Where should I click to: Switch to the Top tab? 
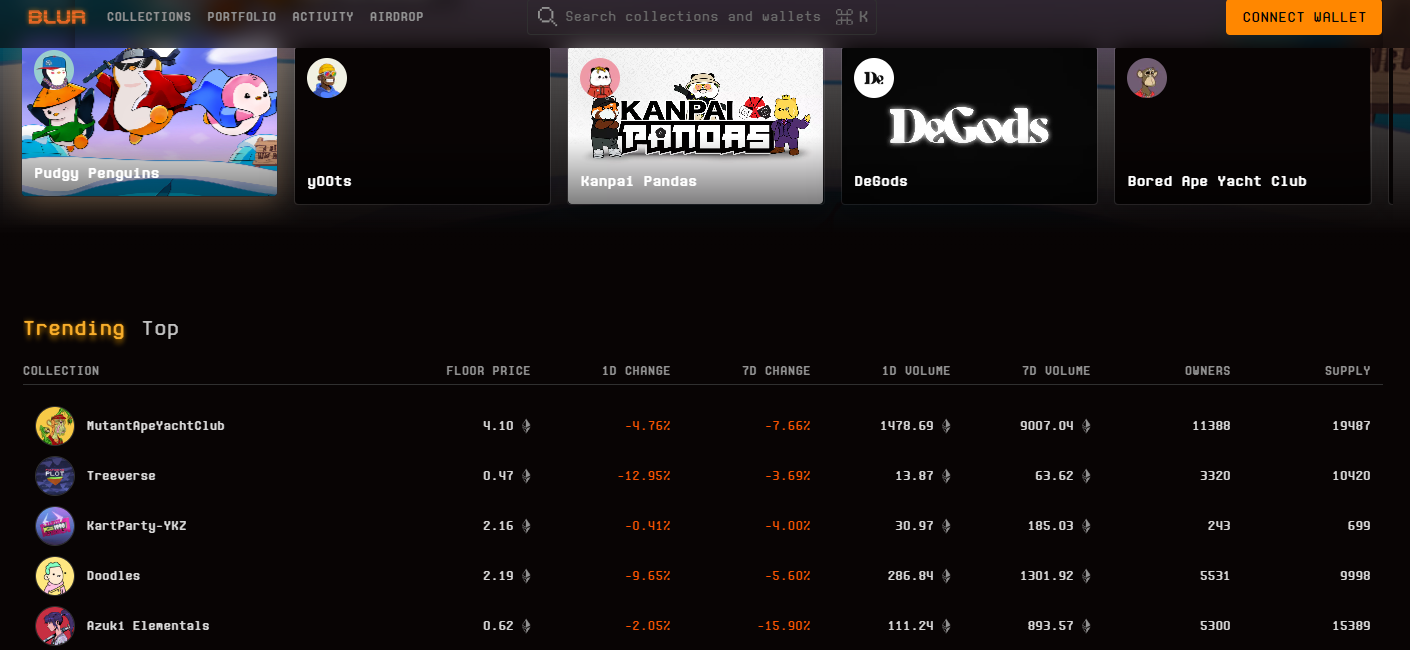[160, 328]
